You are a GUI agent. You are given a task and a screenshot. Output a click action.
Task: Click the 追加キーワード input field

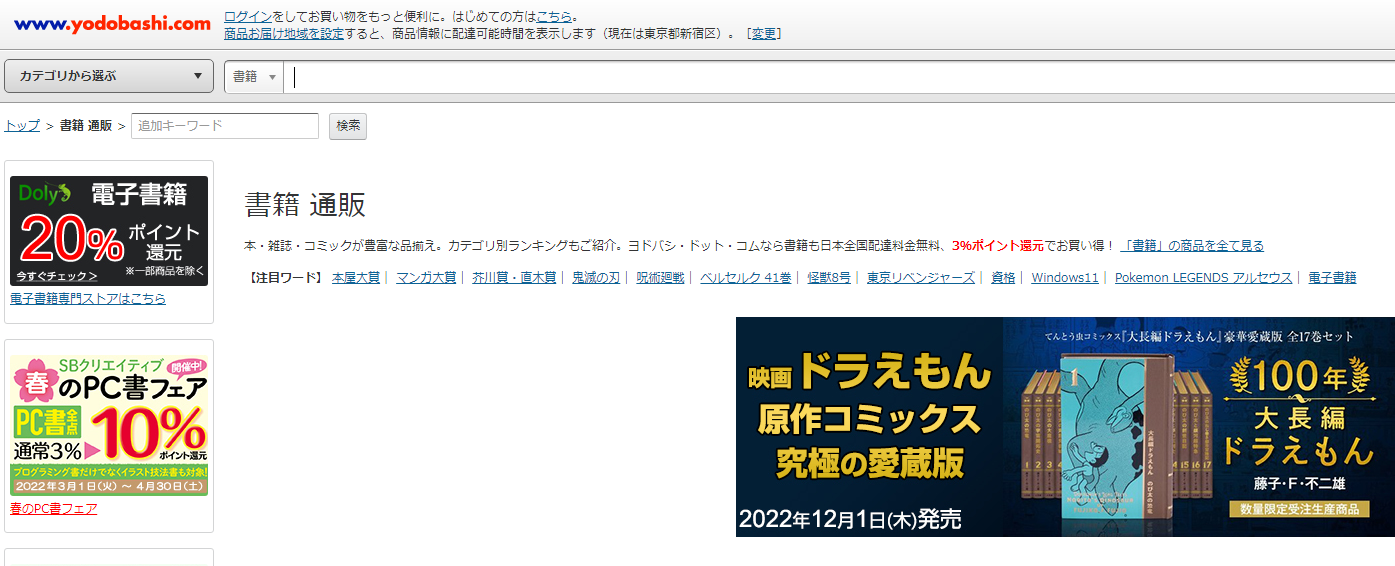coord(225,126)
